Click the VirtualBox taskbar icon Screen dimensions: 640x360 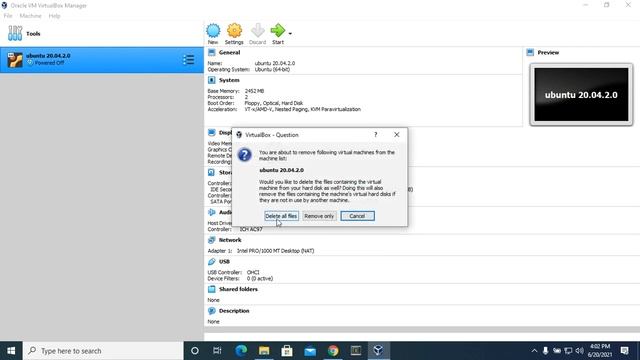378,351
